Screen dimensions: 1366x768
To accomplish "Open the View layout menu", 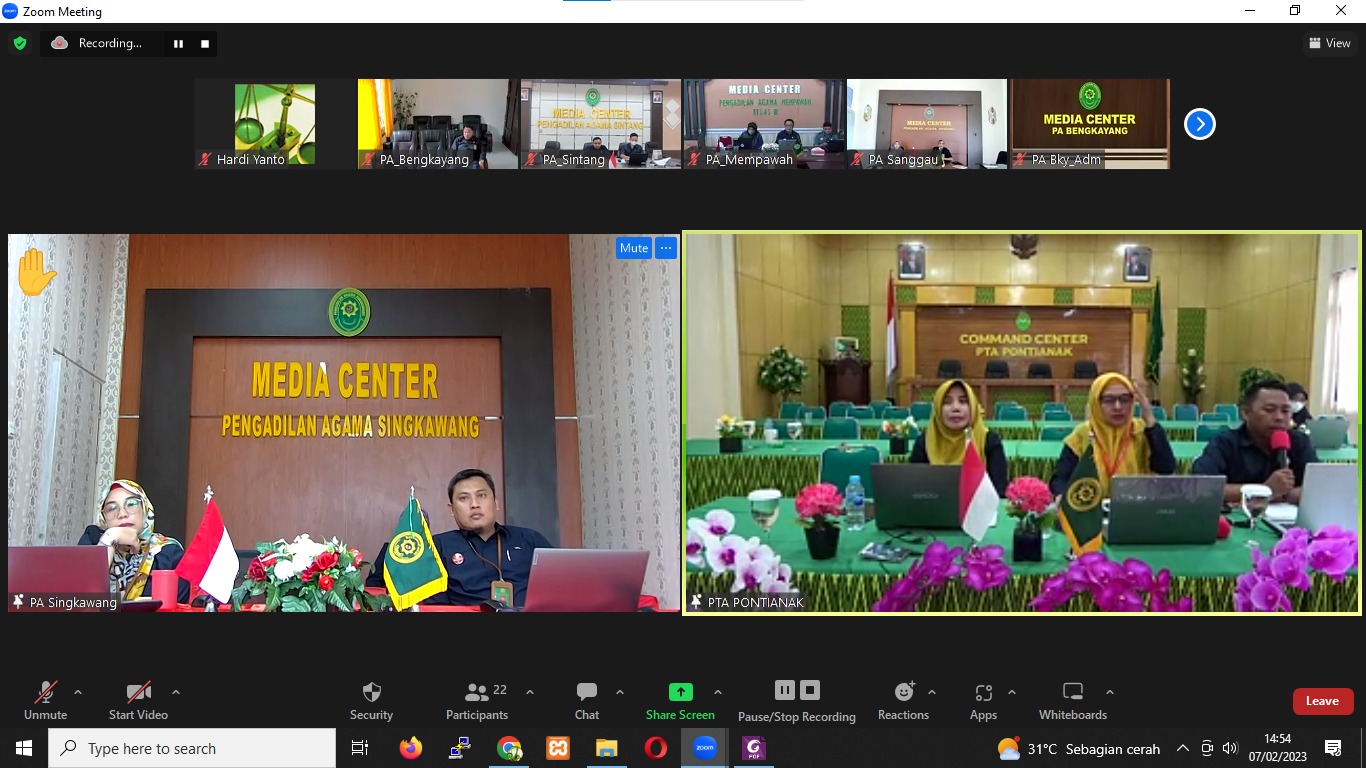I will point(1329,43).
